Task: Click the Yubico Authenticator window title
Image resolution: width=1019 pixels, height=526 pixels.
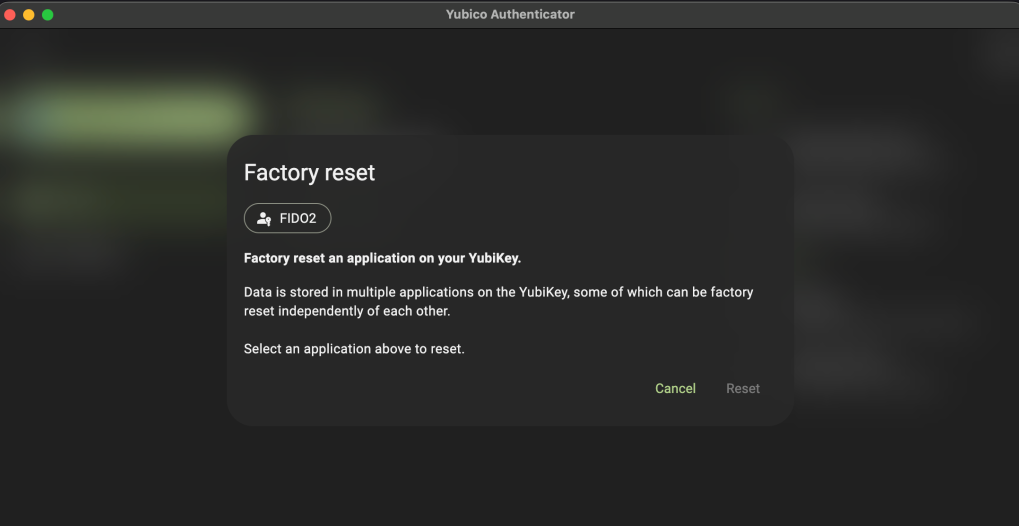Action: coord(509,14)
